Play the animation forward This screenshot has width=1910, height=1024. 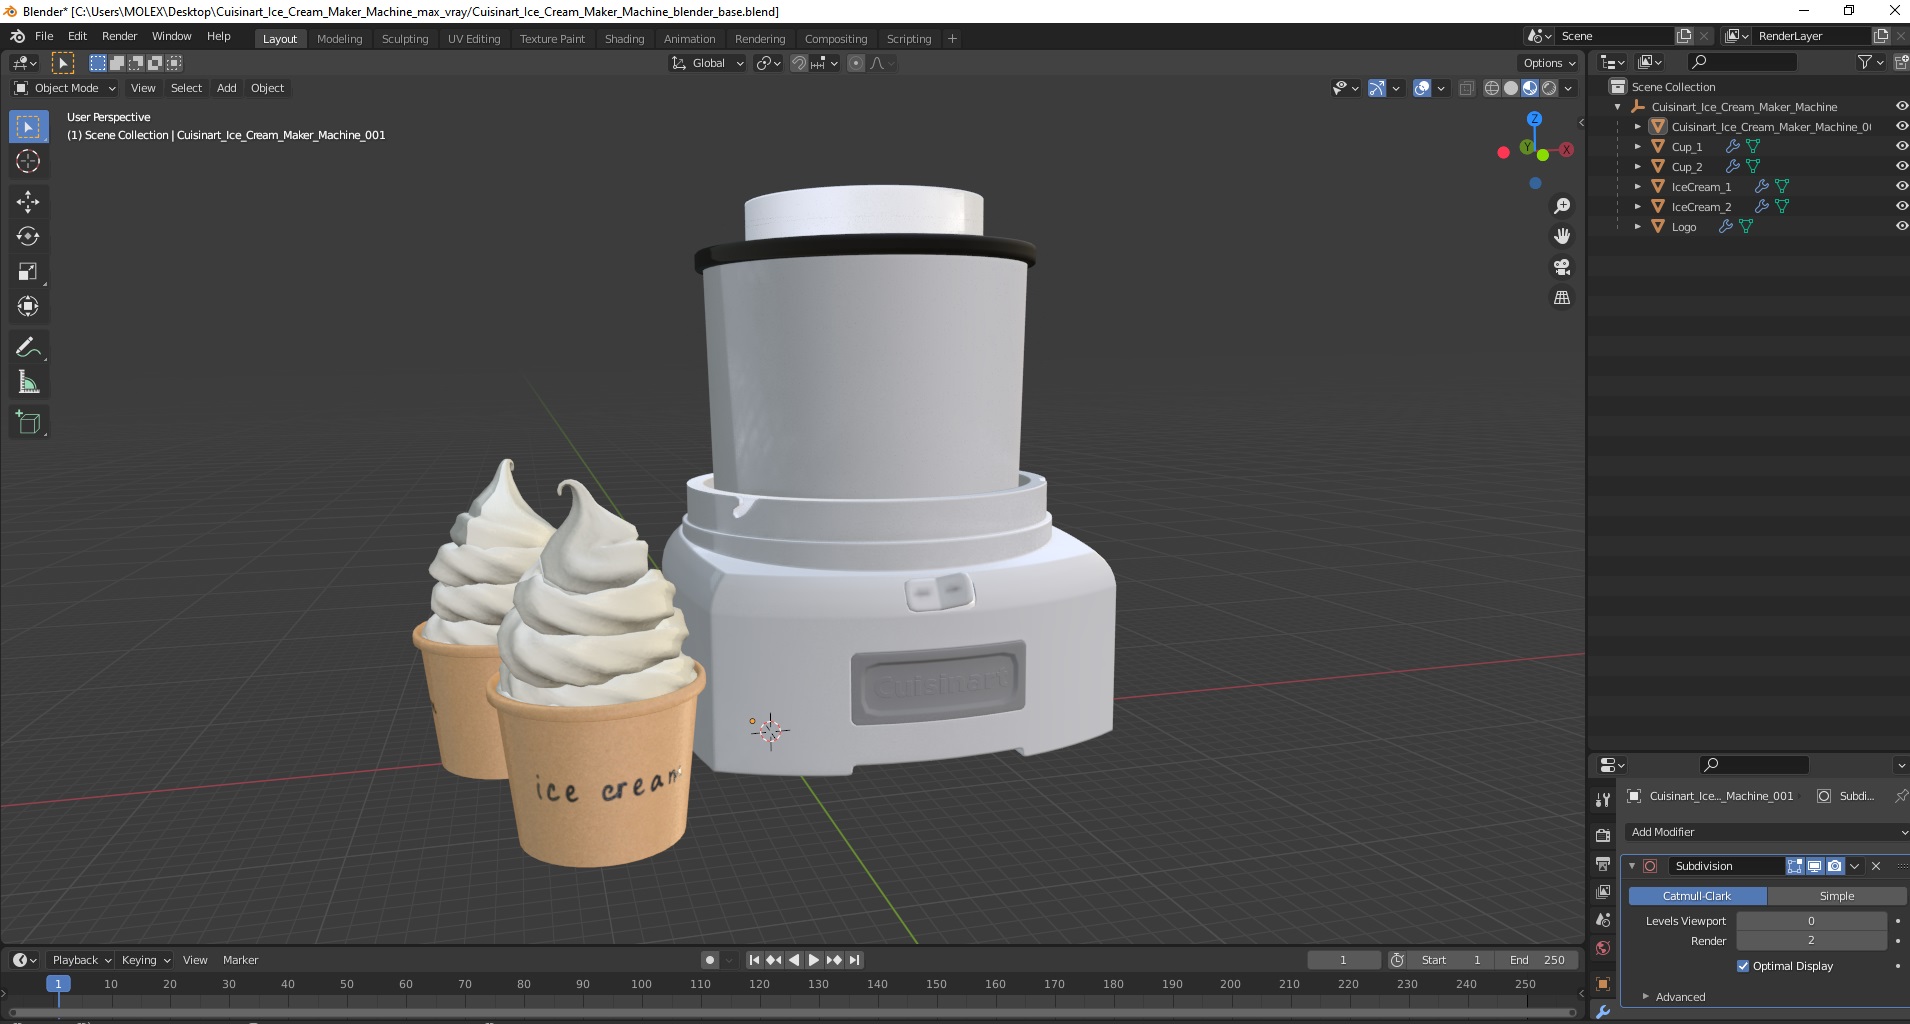click(814, 960)
